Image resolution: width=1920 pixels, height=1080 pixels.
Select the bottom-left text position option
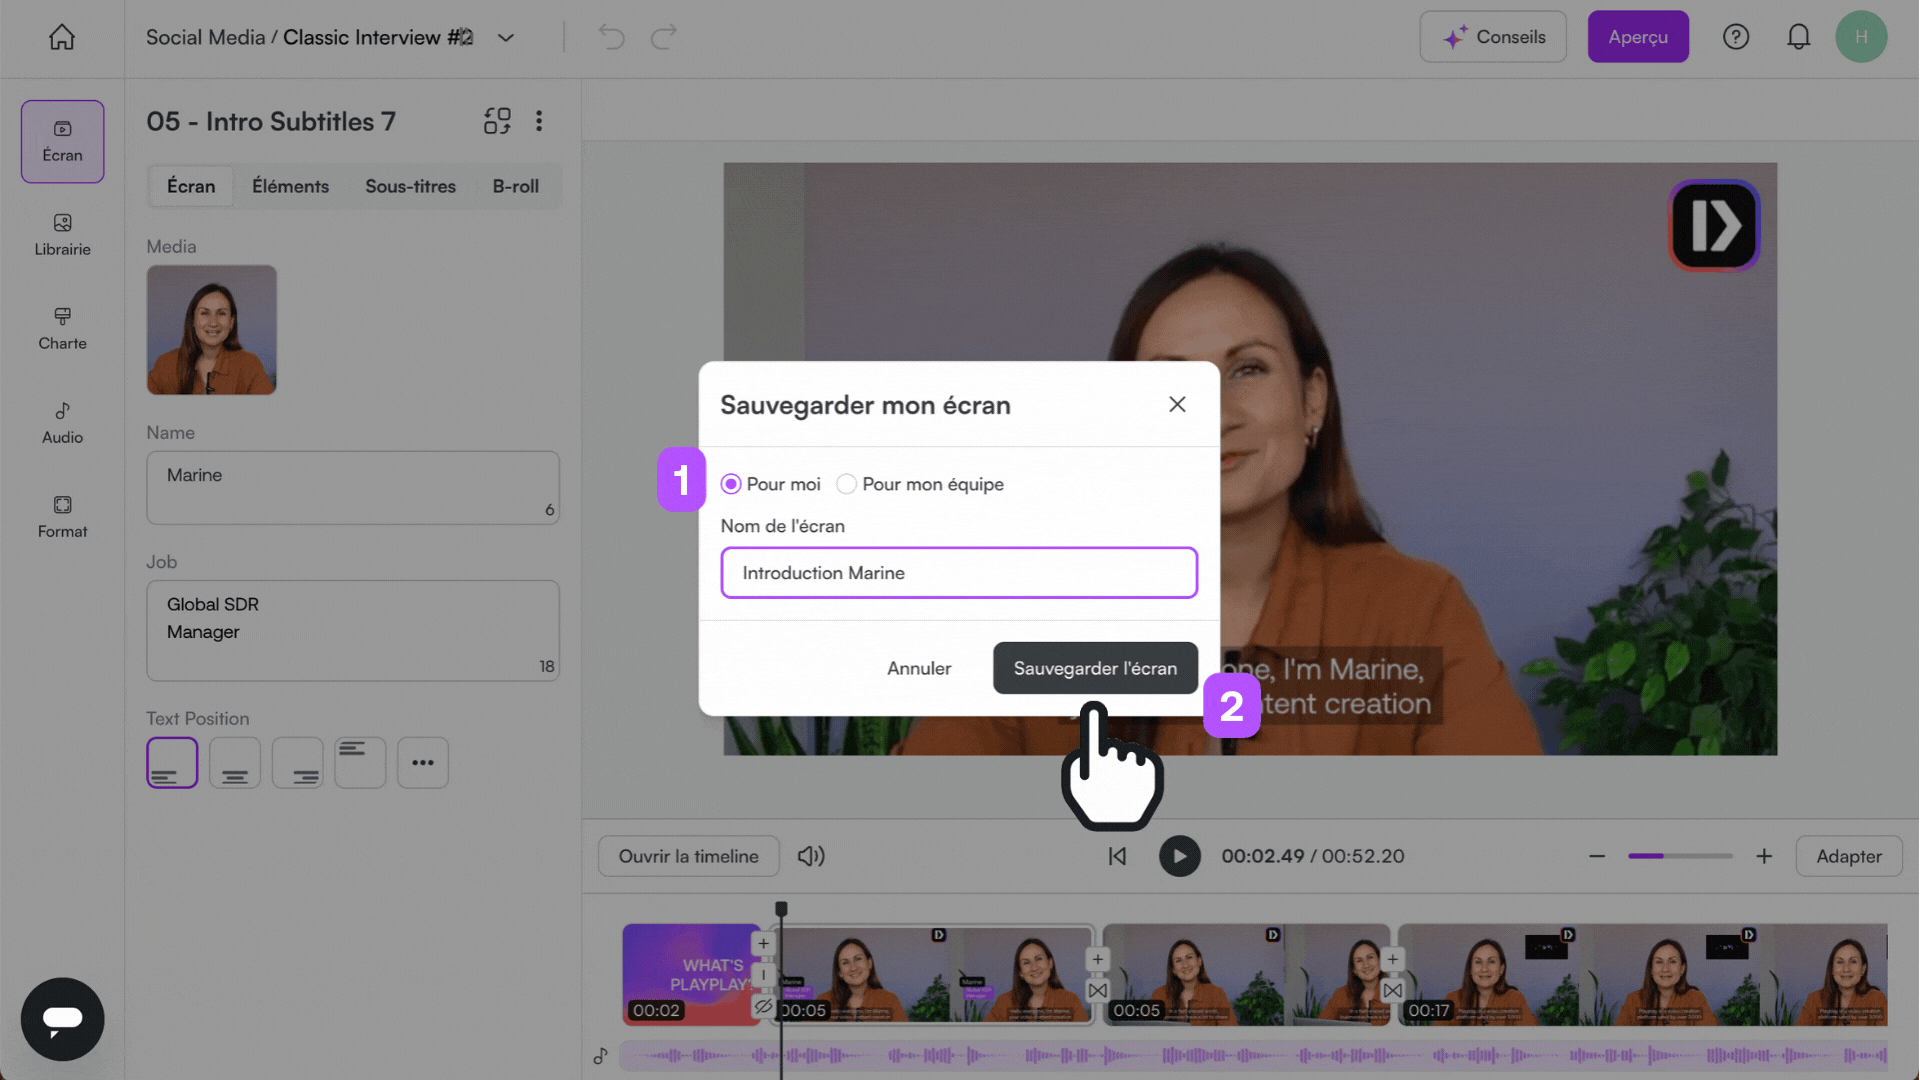171,762
